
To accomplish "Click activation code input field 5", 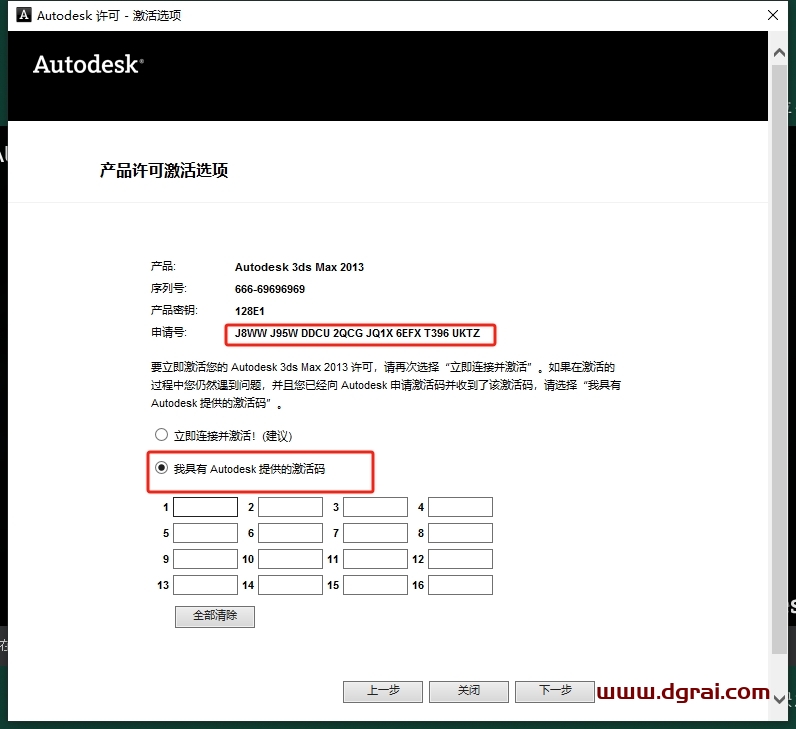I will point(206,533).
